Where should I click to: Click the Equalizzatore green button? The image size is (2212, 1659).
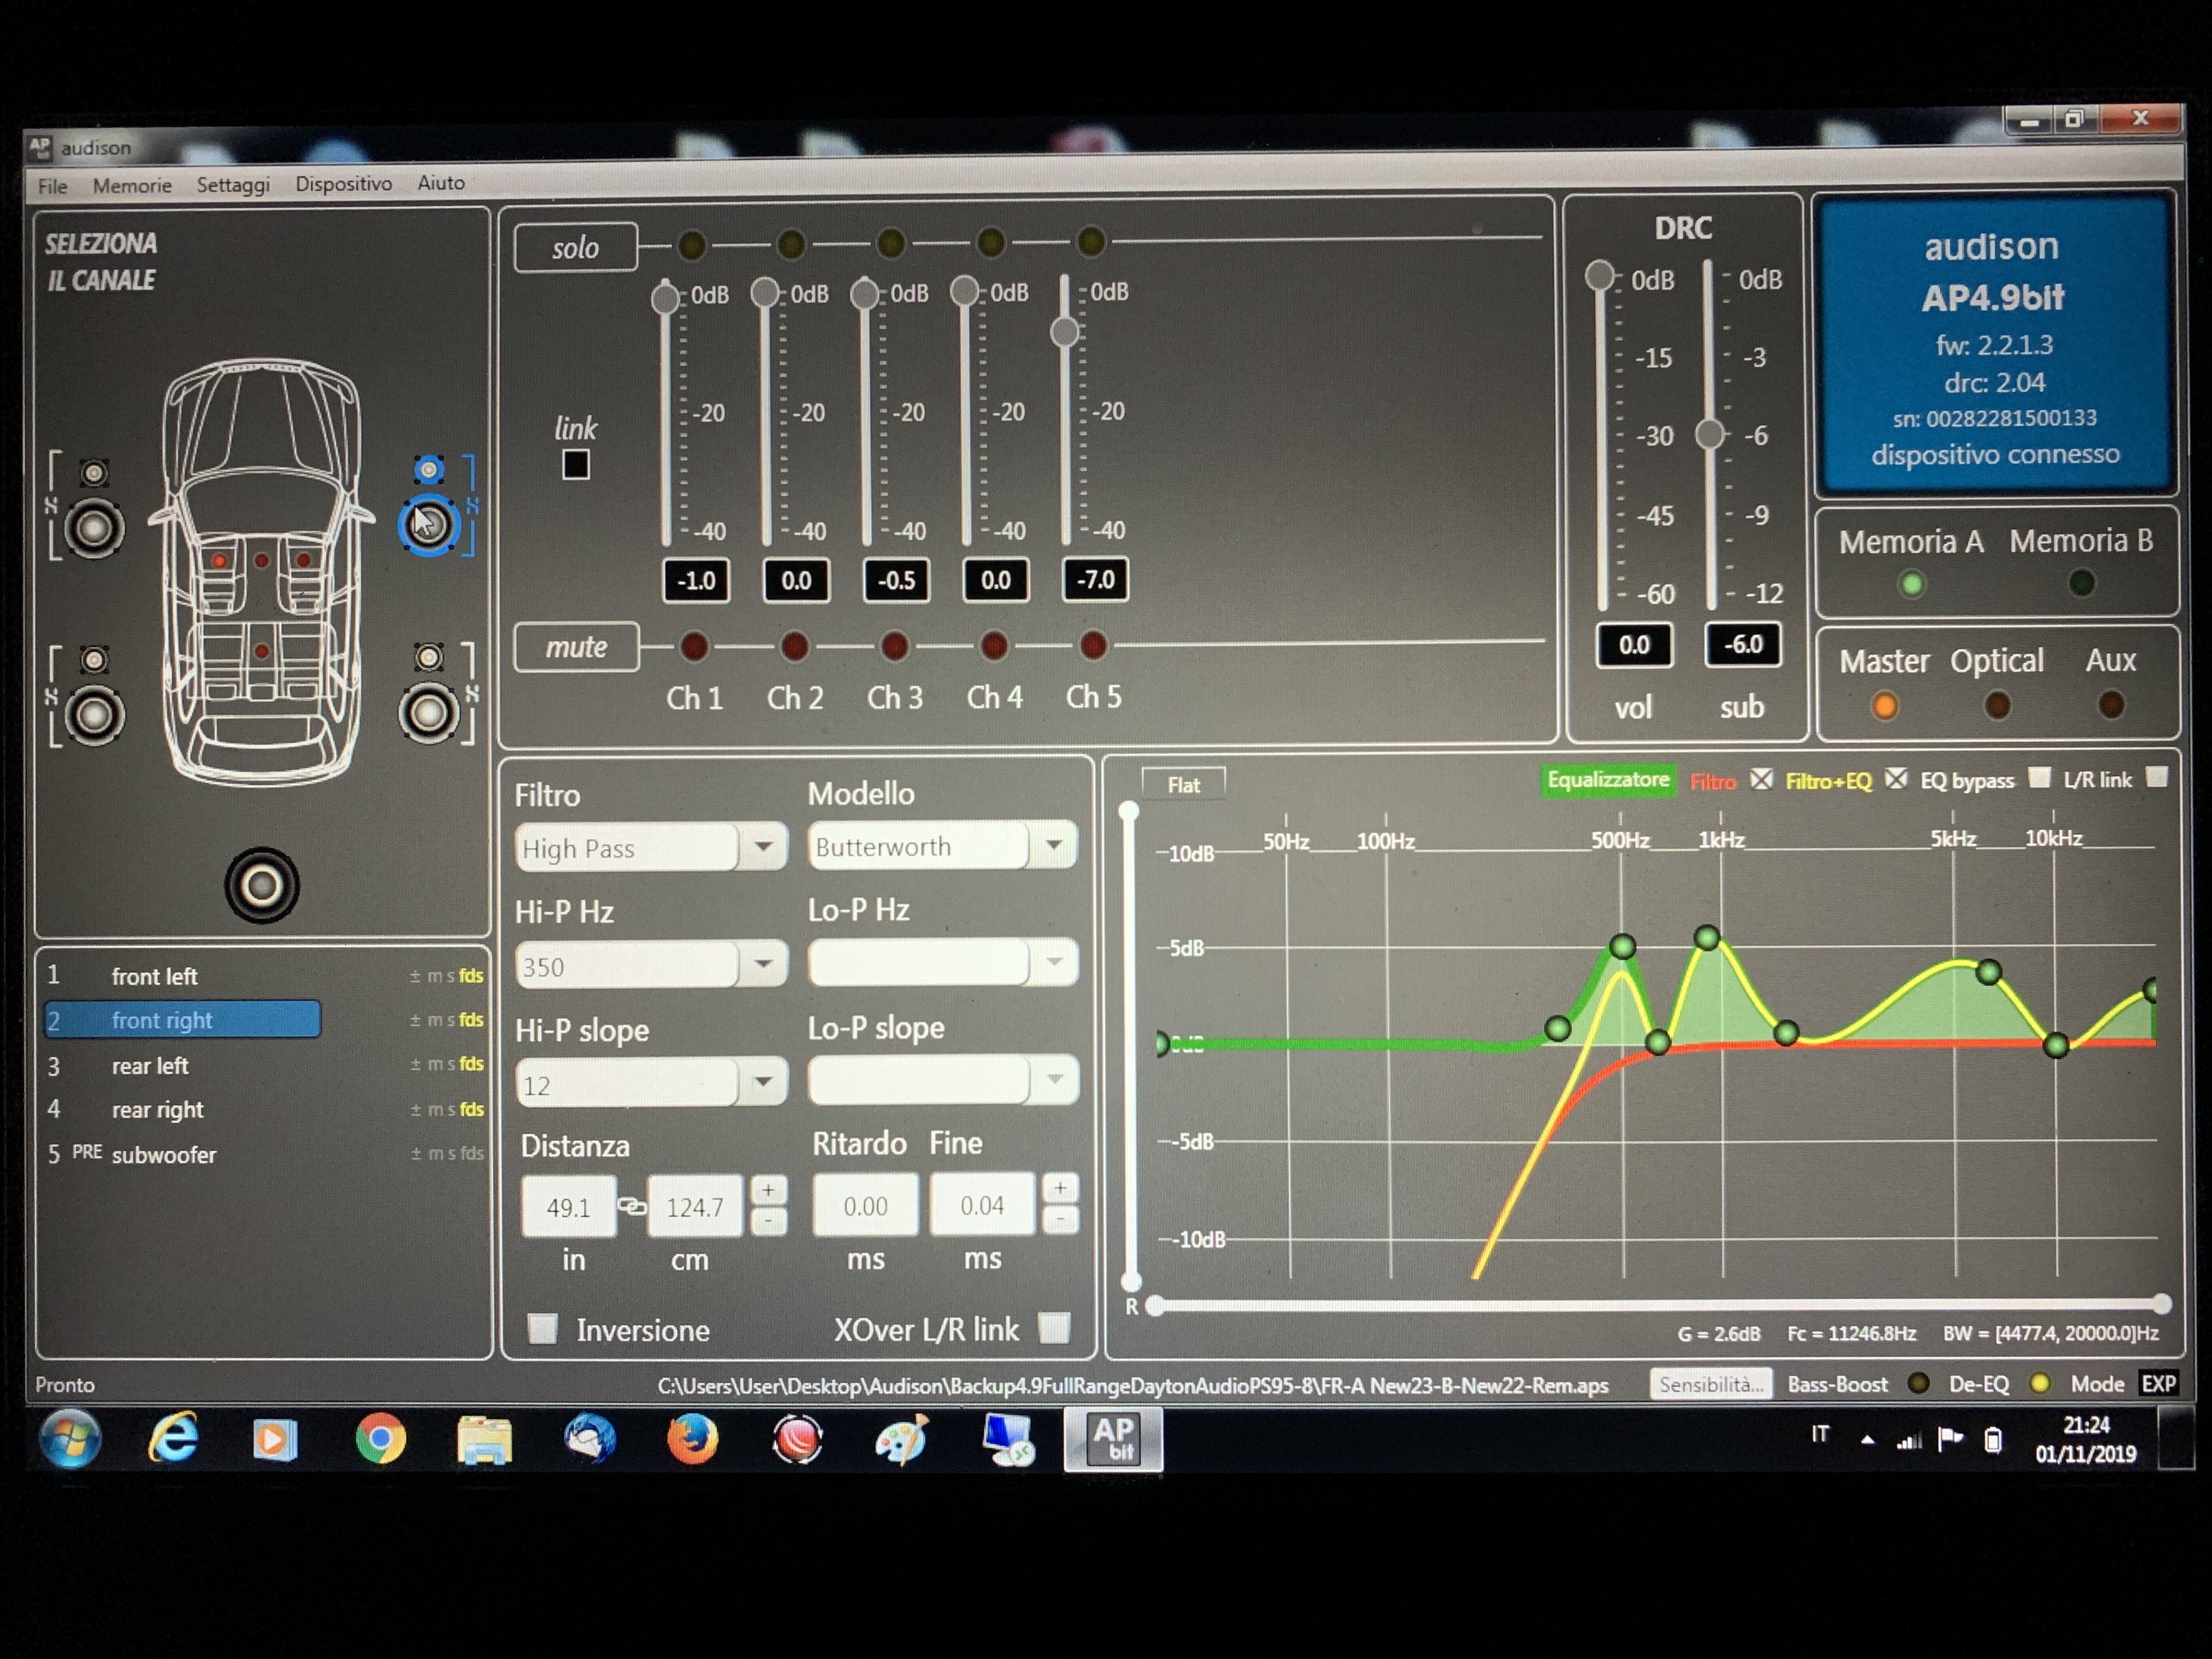point(1608,780)
